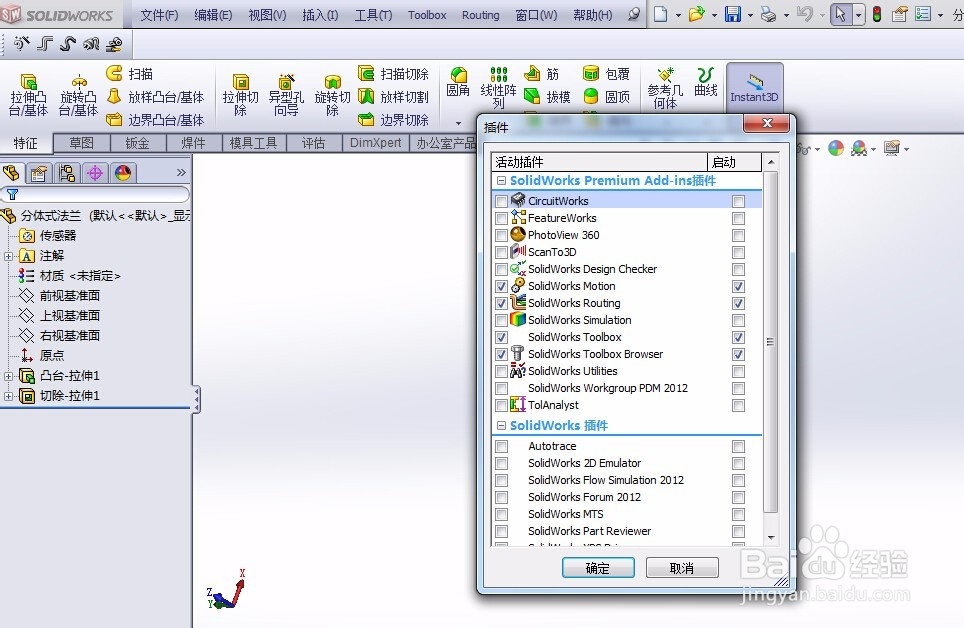Select the 圆角 fillet tool

(x=458, y=82)
